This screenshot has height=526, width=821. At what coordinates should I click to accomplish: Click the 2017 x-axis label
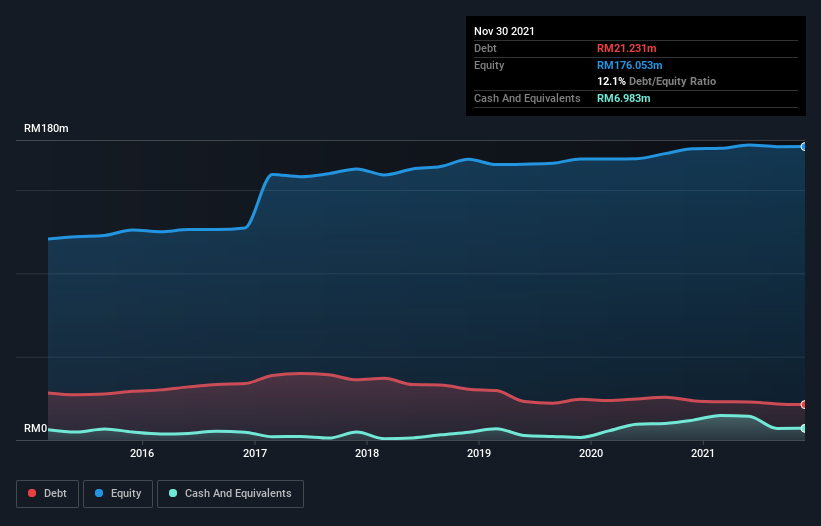tap(255, 453)
